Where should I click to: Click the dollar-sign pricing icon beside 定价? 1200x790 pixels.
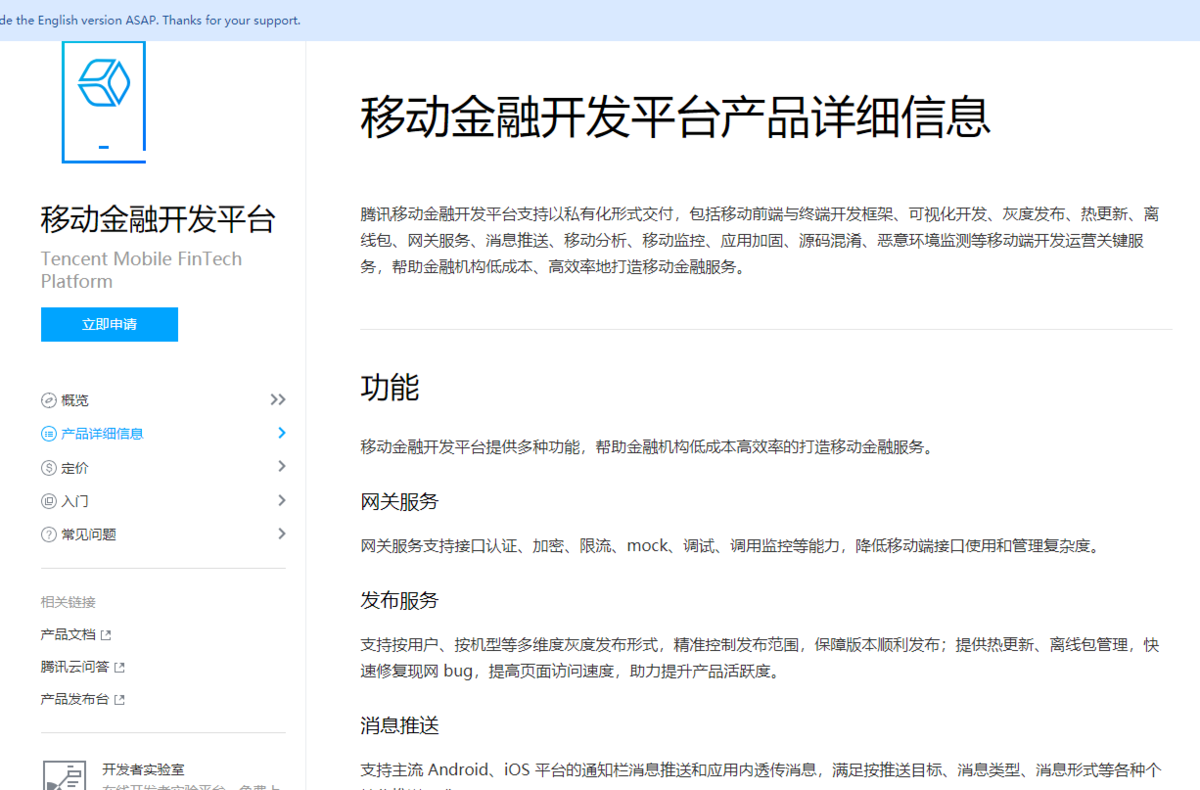[47, 466]
